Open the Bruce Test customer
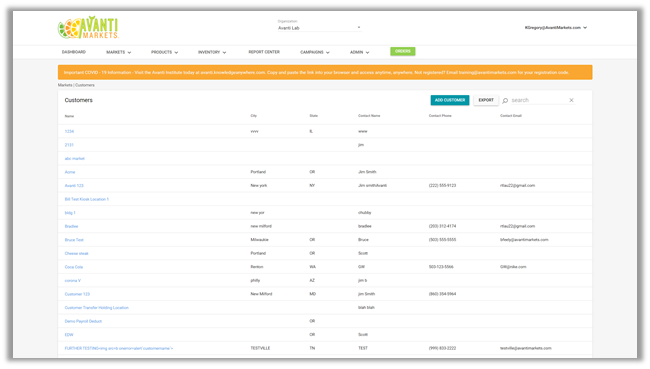650x369 pixels. (74, 240)
